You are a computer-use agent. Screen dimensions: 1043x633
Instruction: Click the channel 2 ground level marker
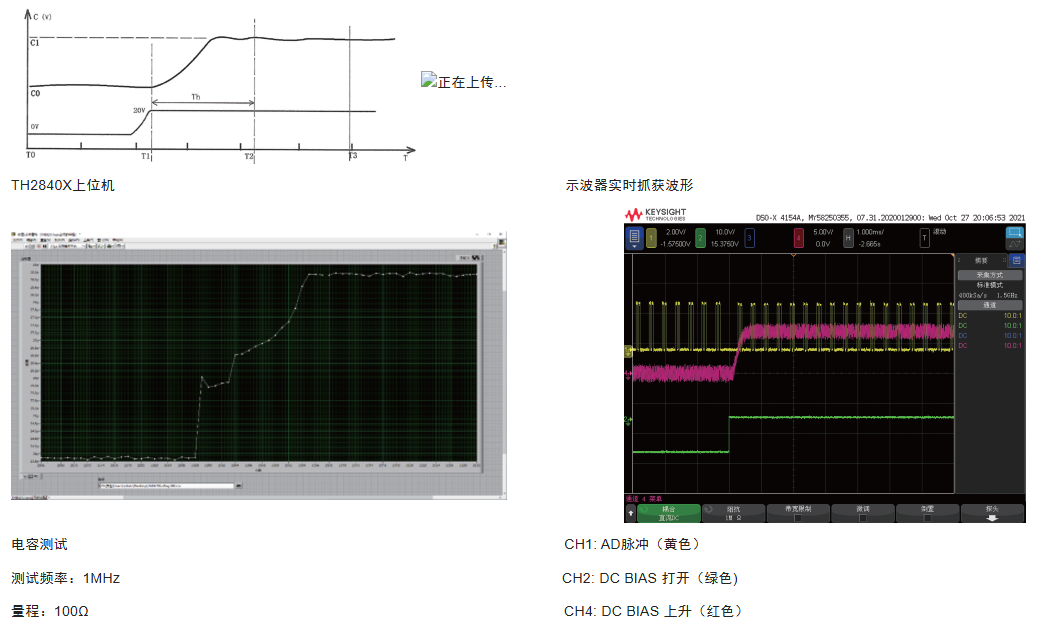pyautogui.click(x=628, y=420)
